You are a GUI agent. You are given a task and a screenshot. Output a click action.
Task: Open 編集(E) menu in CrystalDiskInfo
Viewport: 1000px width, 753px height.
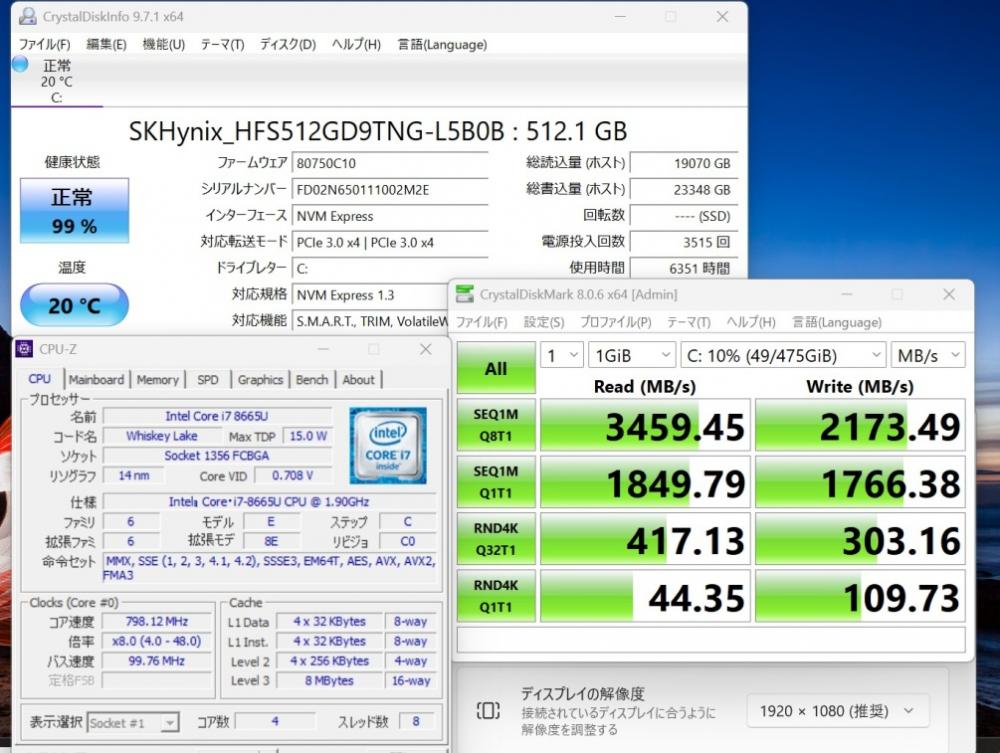pyautogui.click(x=106, y=44)
